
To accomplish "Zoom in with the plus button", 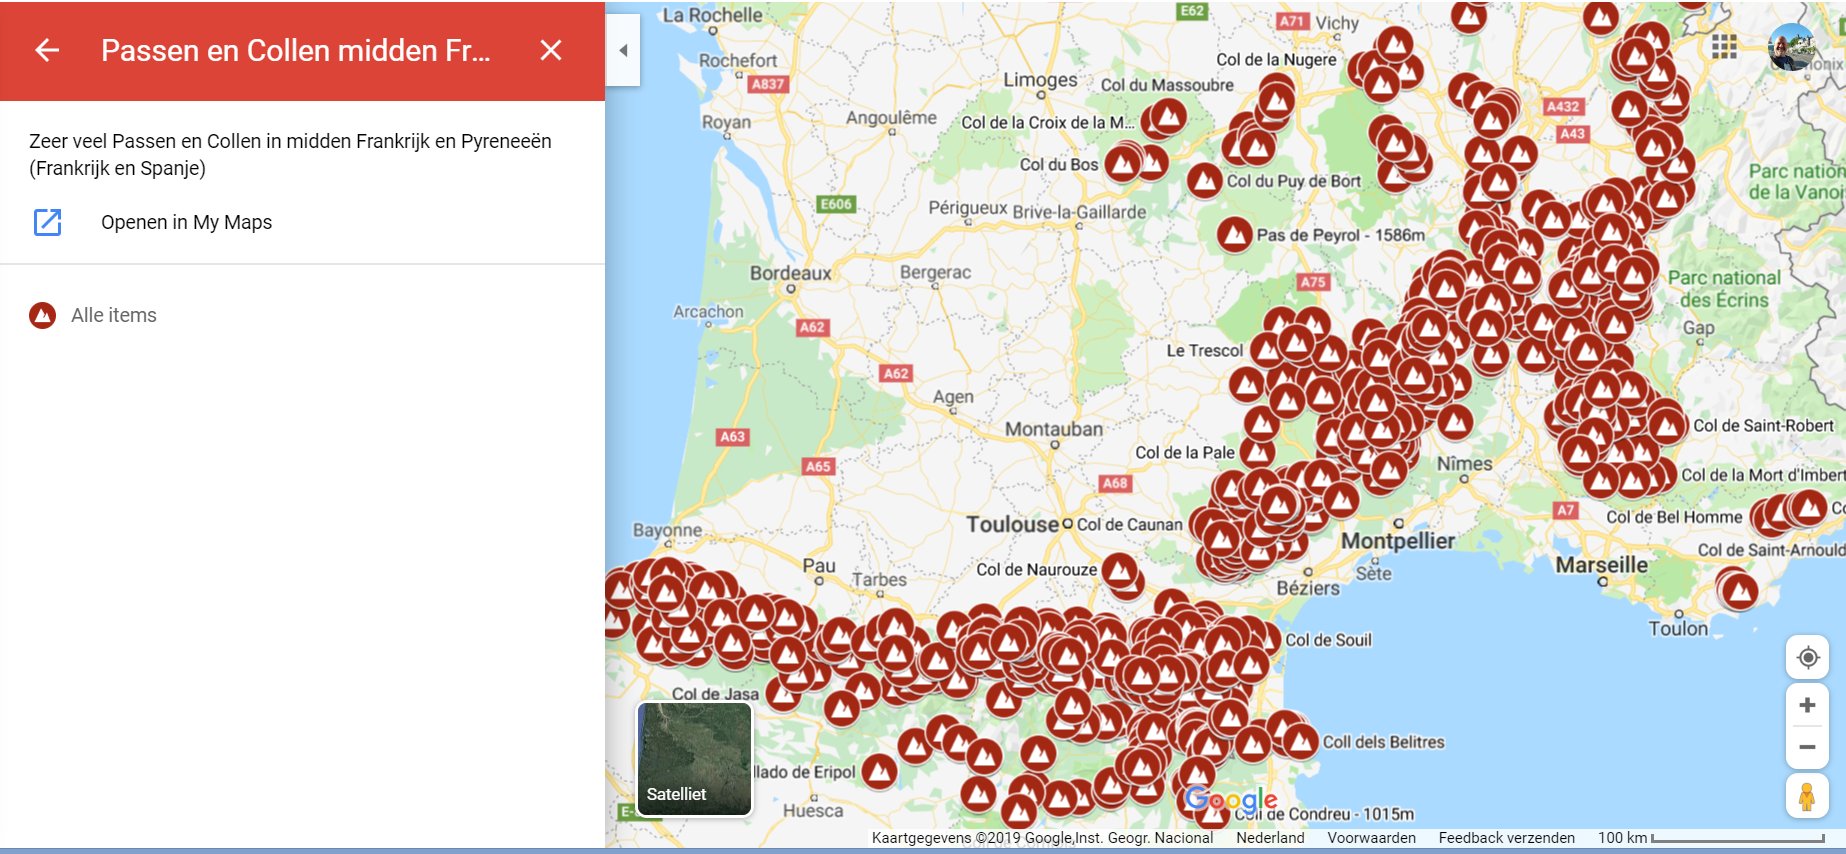I will pos(1807,705).
